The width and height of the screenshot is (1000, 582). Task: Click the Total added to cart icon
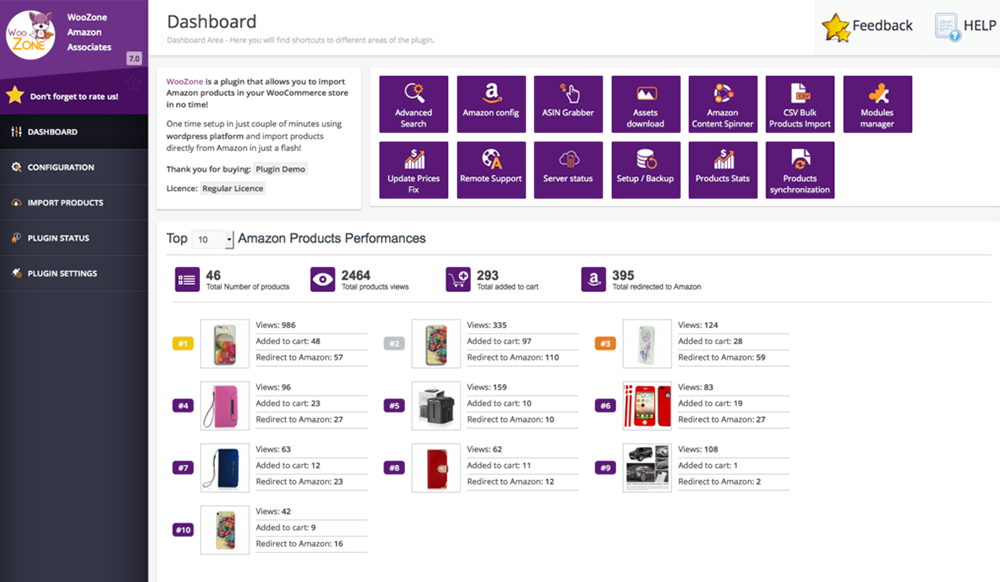[x=458, y=279]
